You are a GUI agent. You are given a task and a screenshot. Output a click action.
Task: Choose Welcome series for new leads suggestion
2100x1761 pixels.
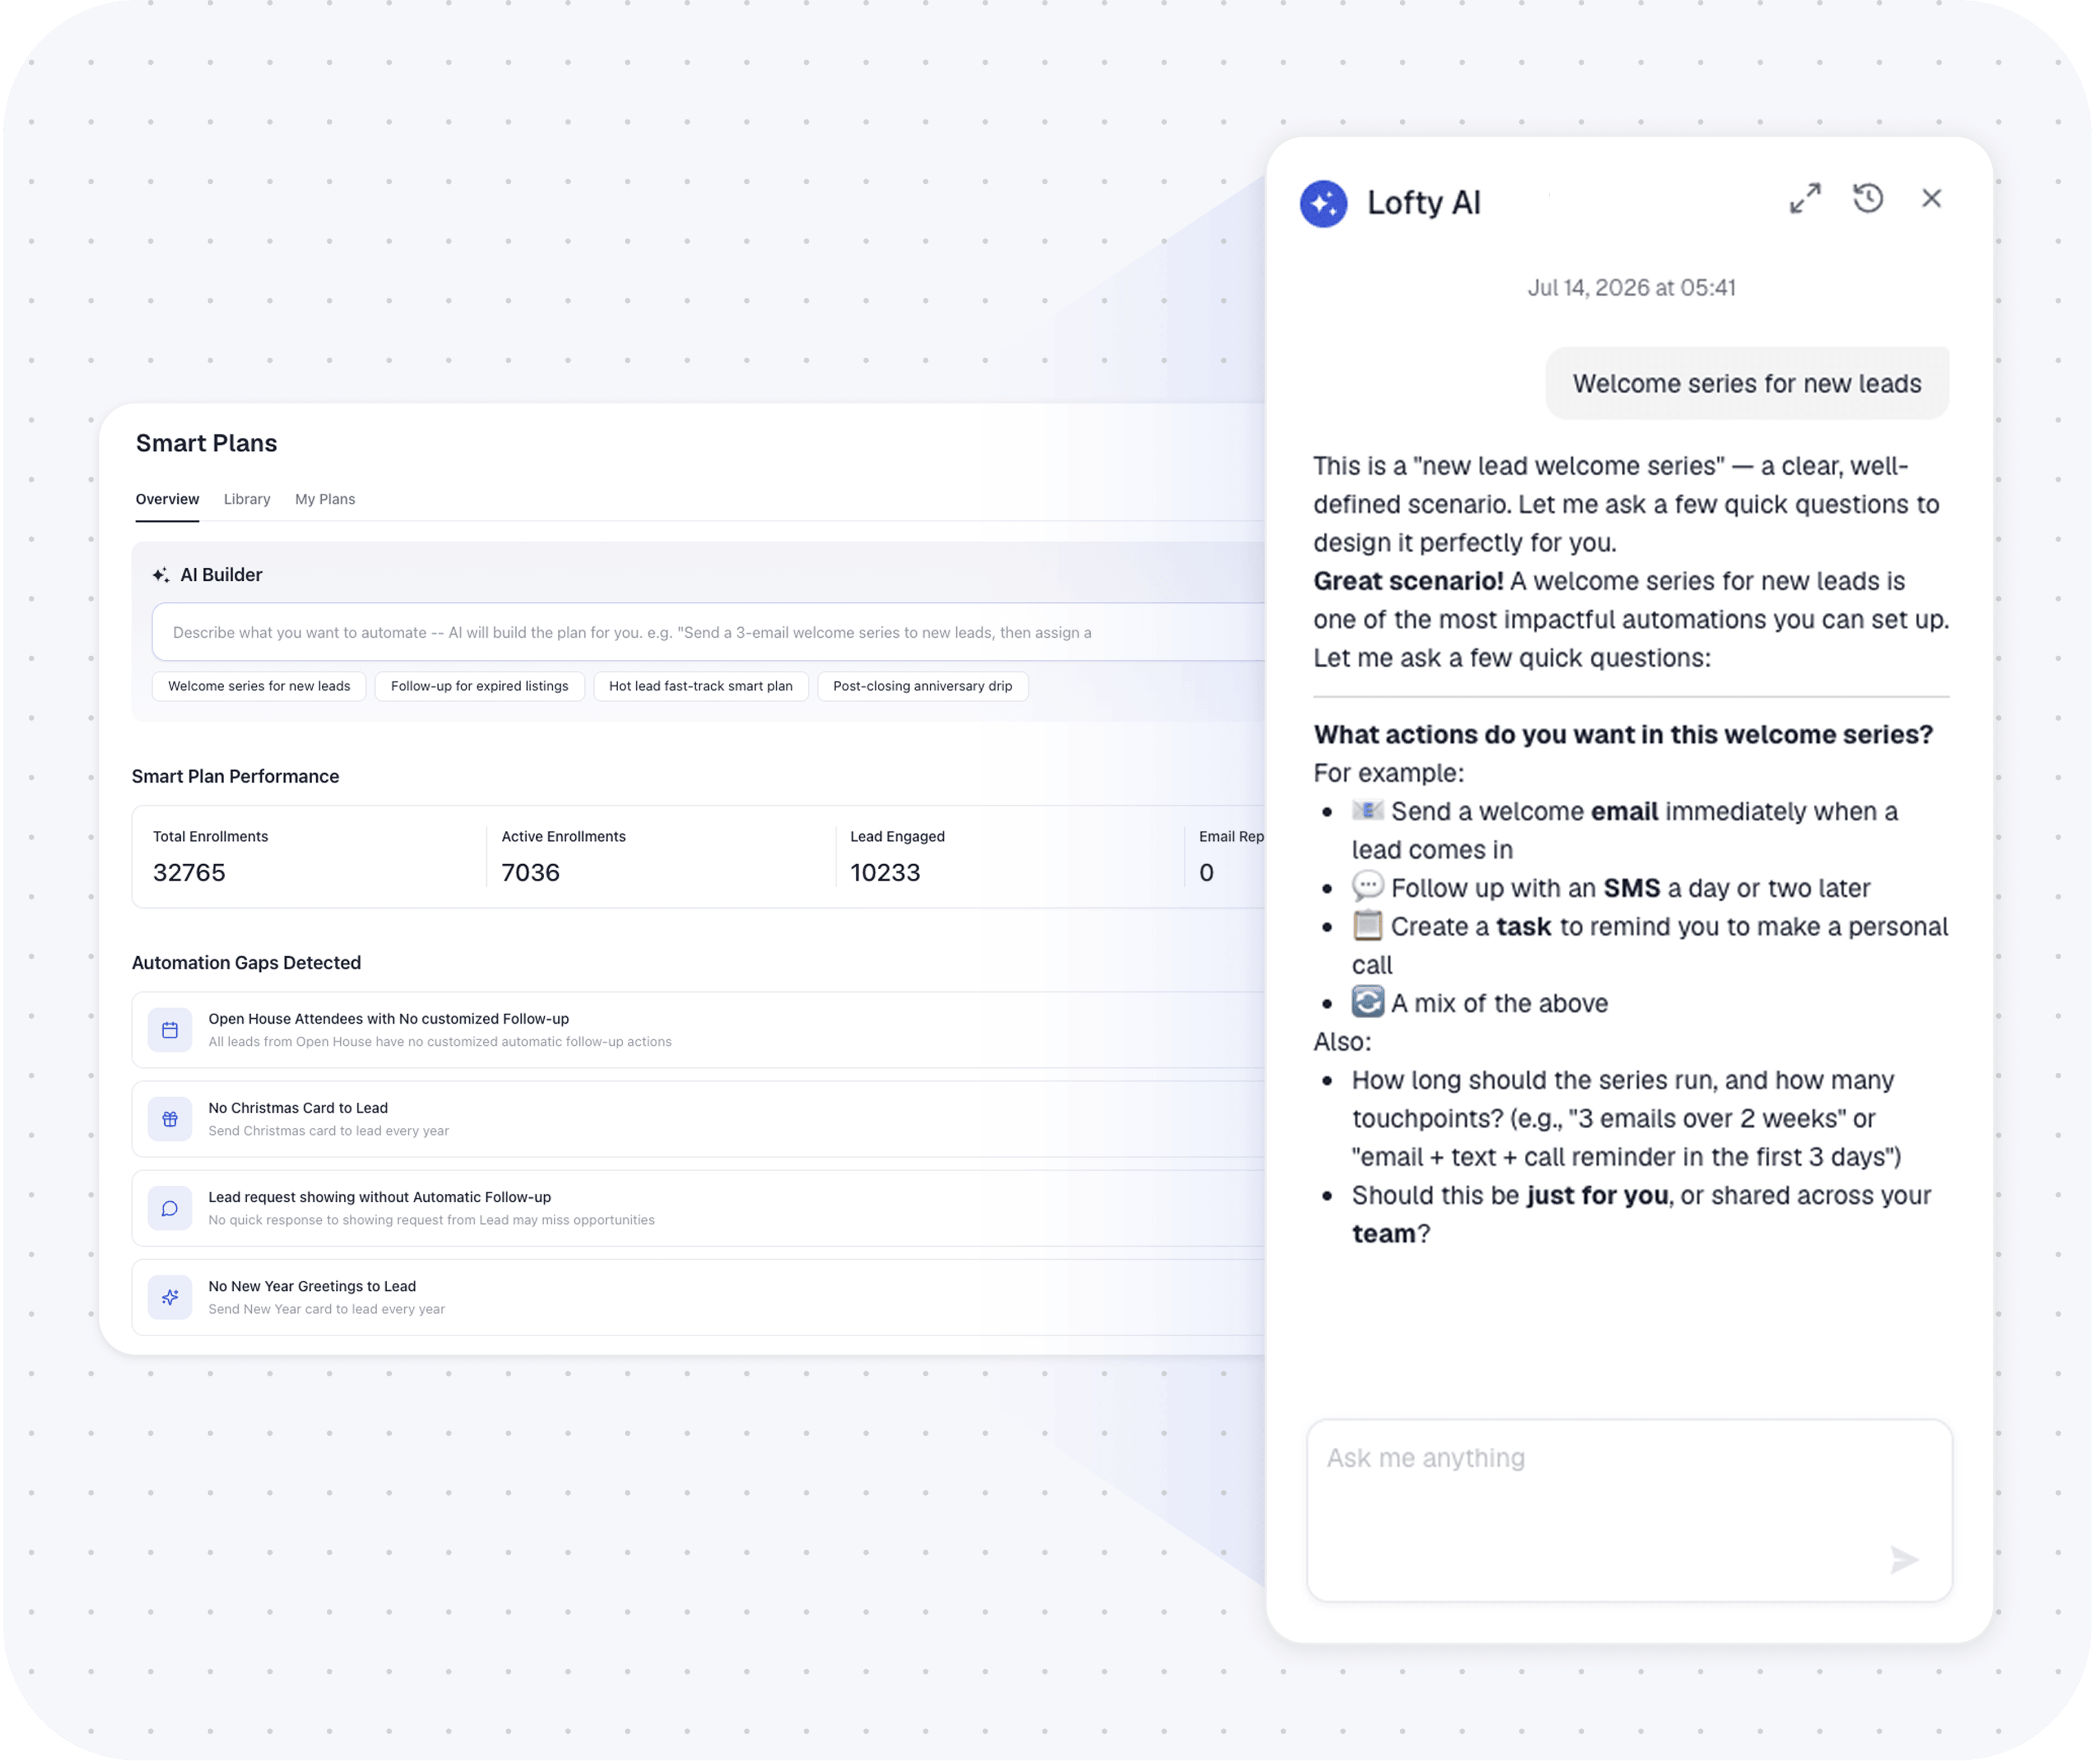[x=259, y=686]
